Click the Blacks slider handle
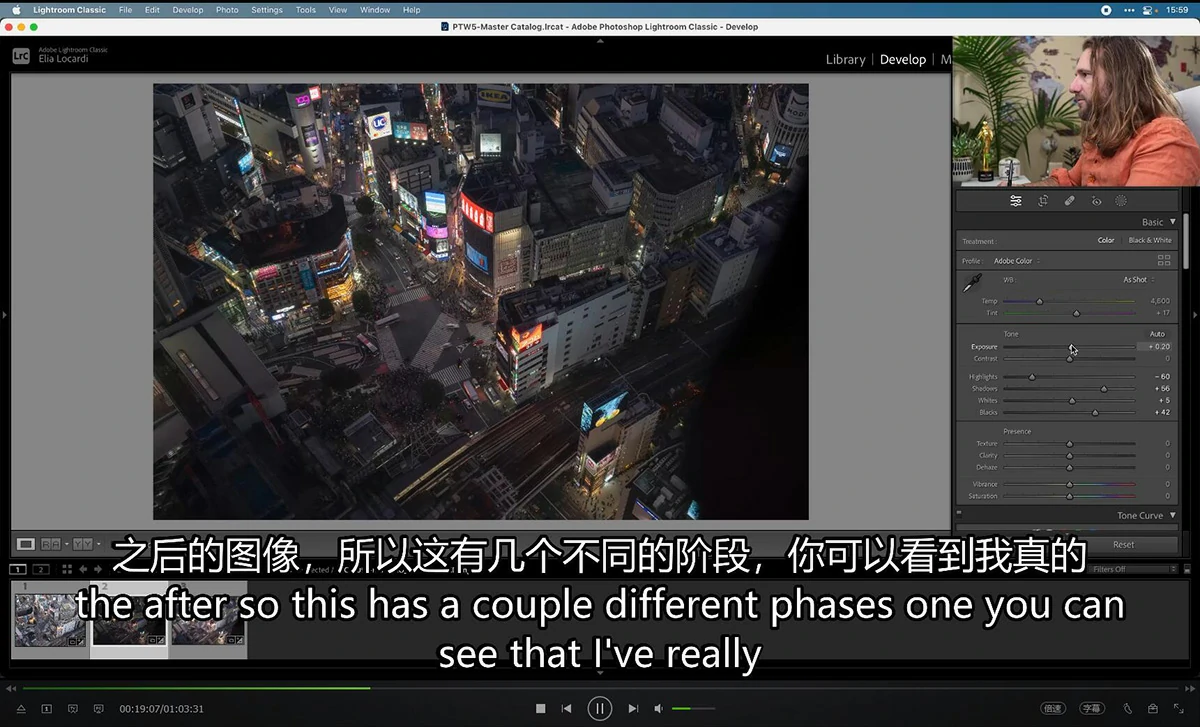 (1095, 412)
